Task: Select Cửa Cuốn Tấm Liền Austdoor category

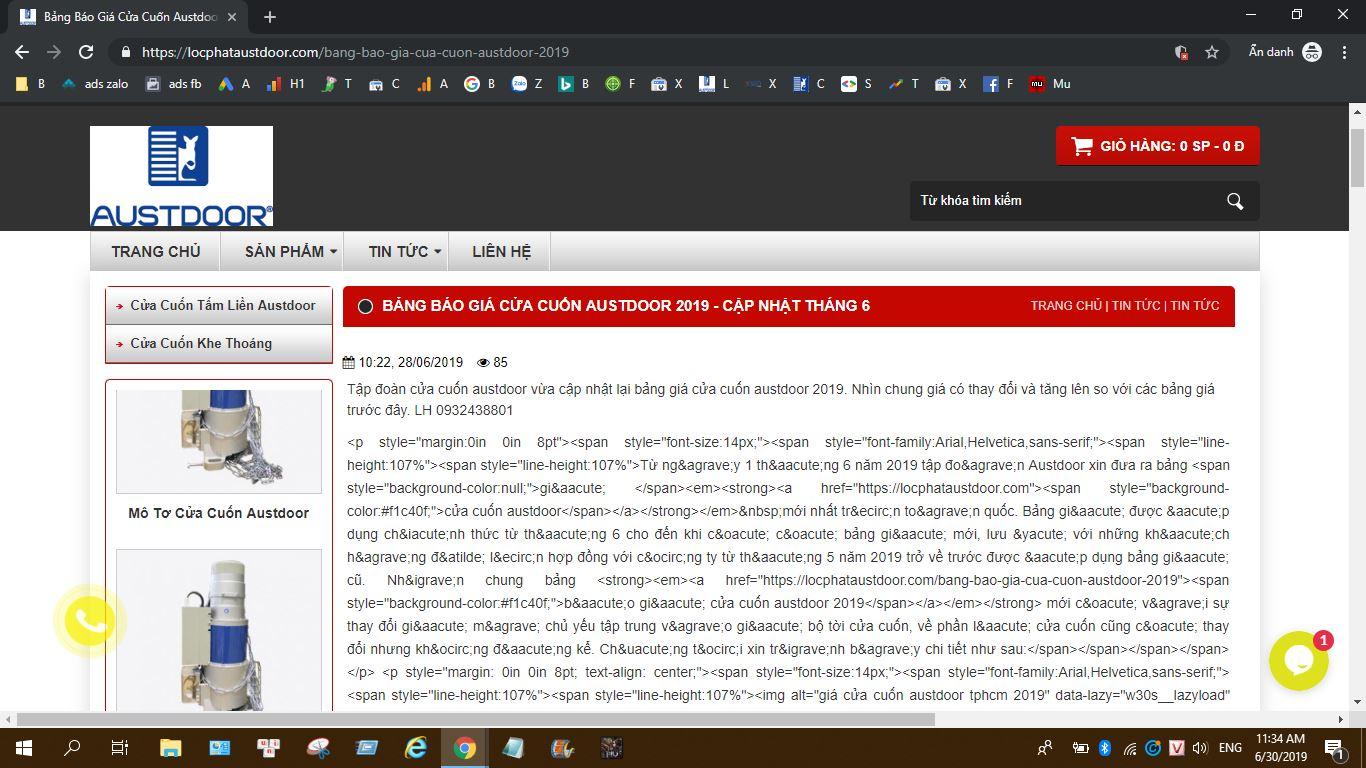Action: coord(222,305)
